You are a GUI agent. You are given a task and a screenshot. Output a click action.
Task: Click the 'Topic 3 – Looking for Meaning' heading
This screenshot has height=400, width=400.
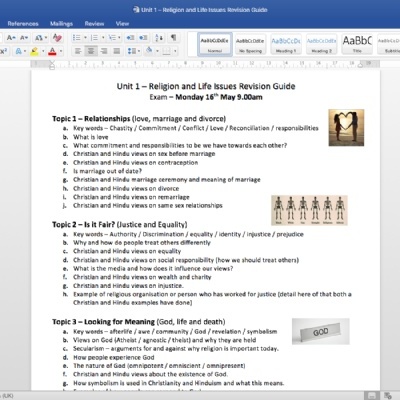coord(103,322)
